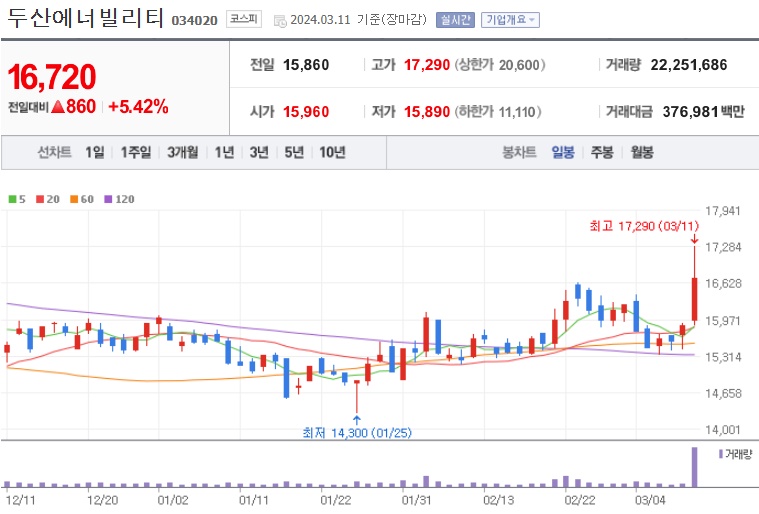Click the trading volume 22,251,686
Screen dimensions: 759x514
click(x=689, y=65)
